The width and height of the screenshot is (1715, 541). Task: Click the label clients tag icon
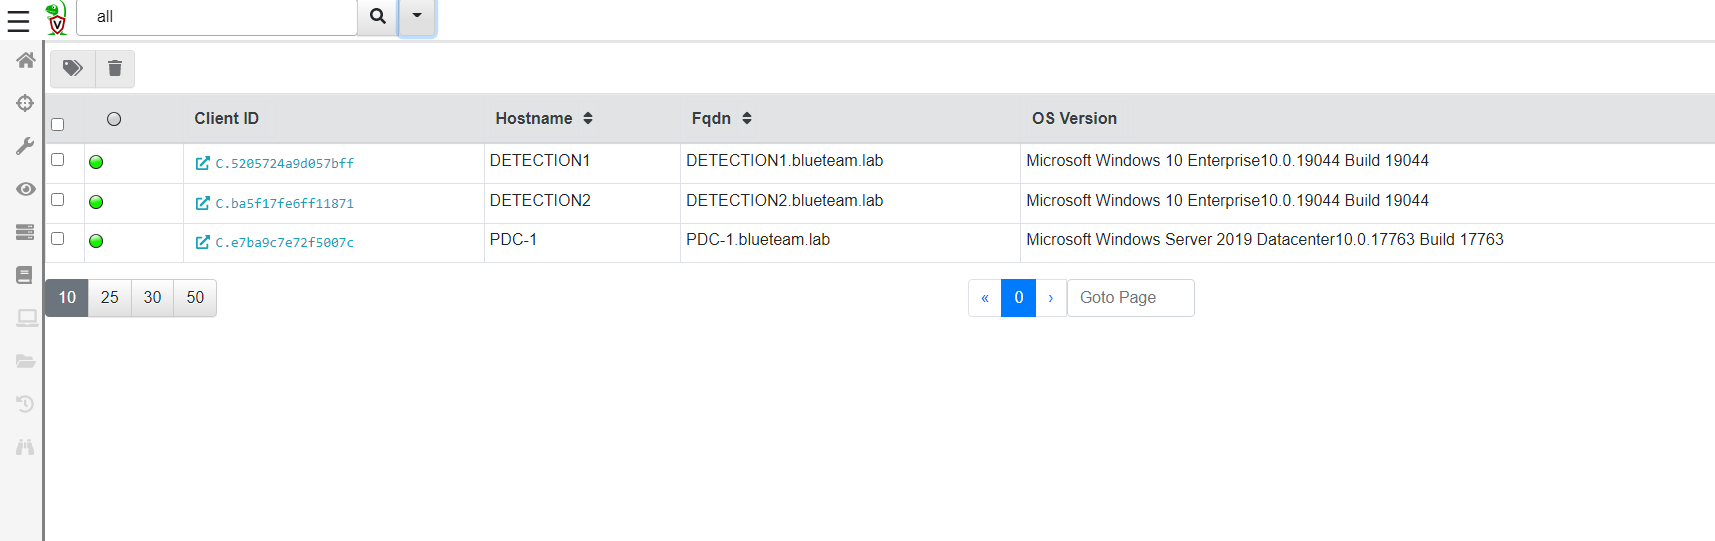pos(73,68)
